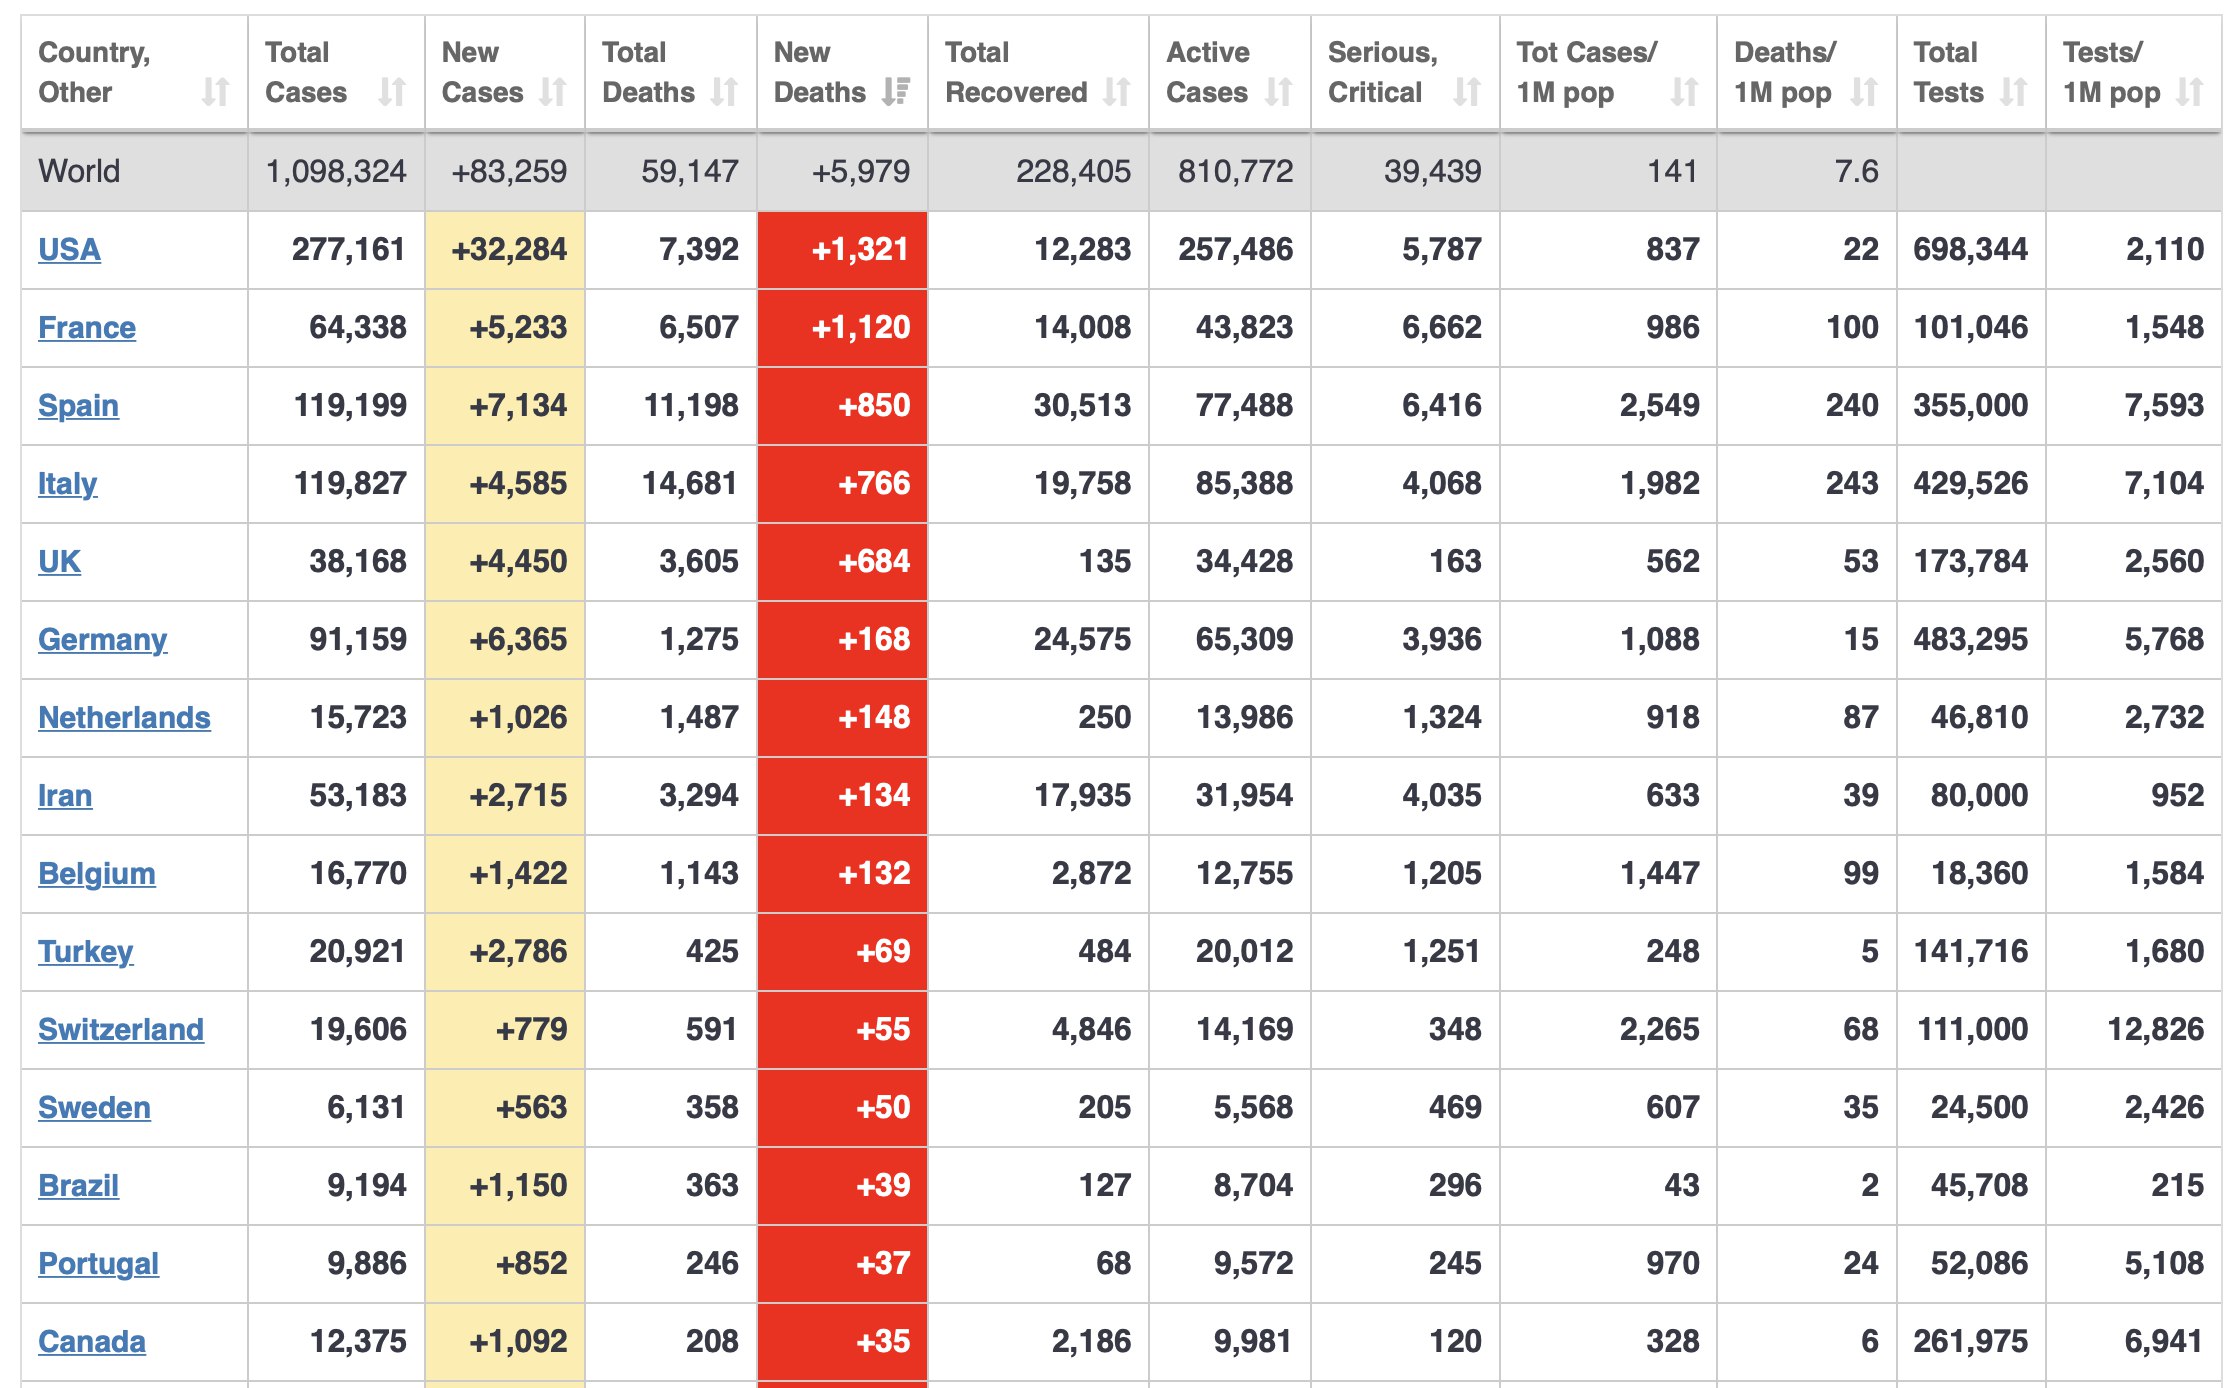This screenshot has height=1388, width=2232.
Task: Sort by Total Recovered arrows icon
Action: click(x=1116, y=92)
